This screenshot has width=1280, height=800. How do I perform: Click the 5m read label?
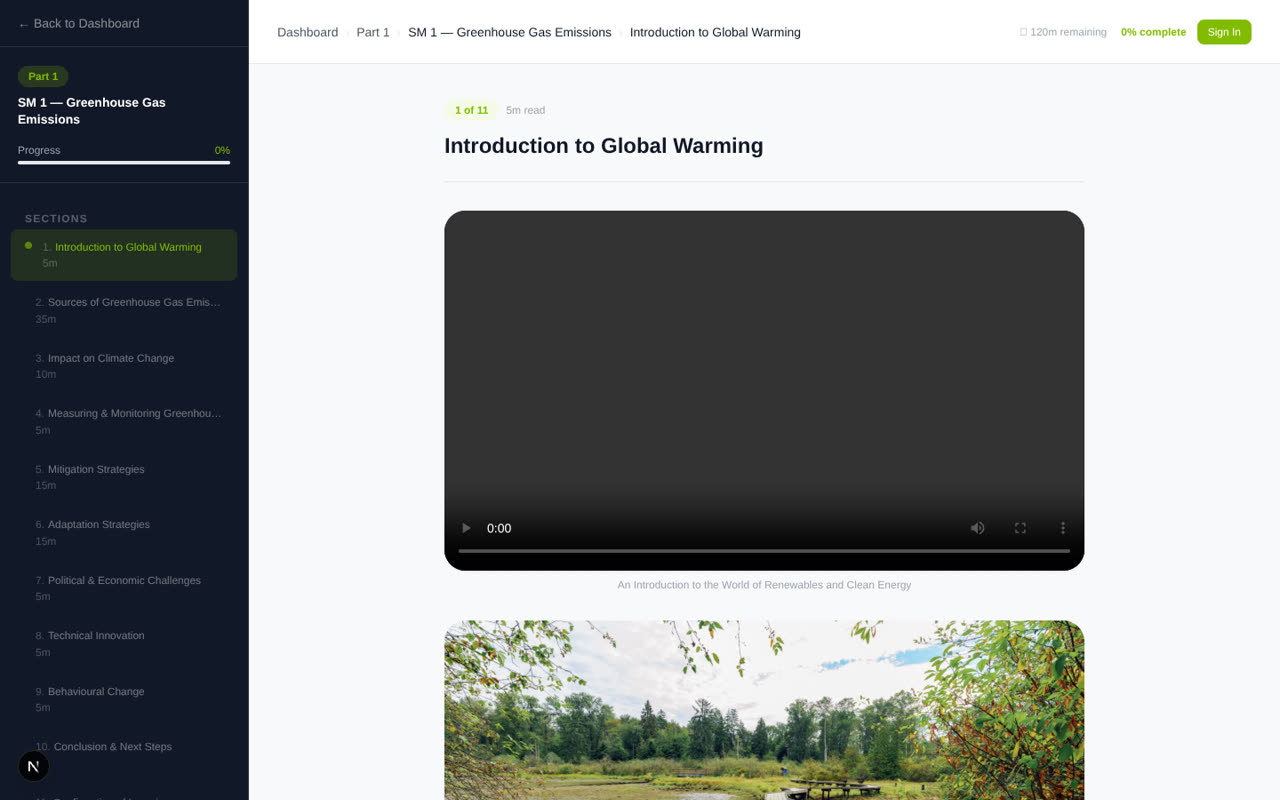click(525, 110)
